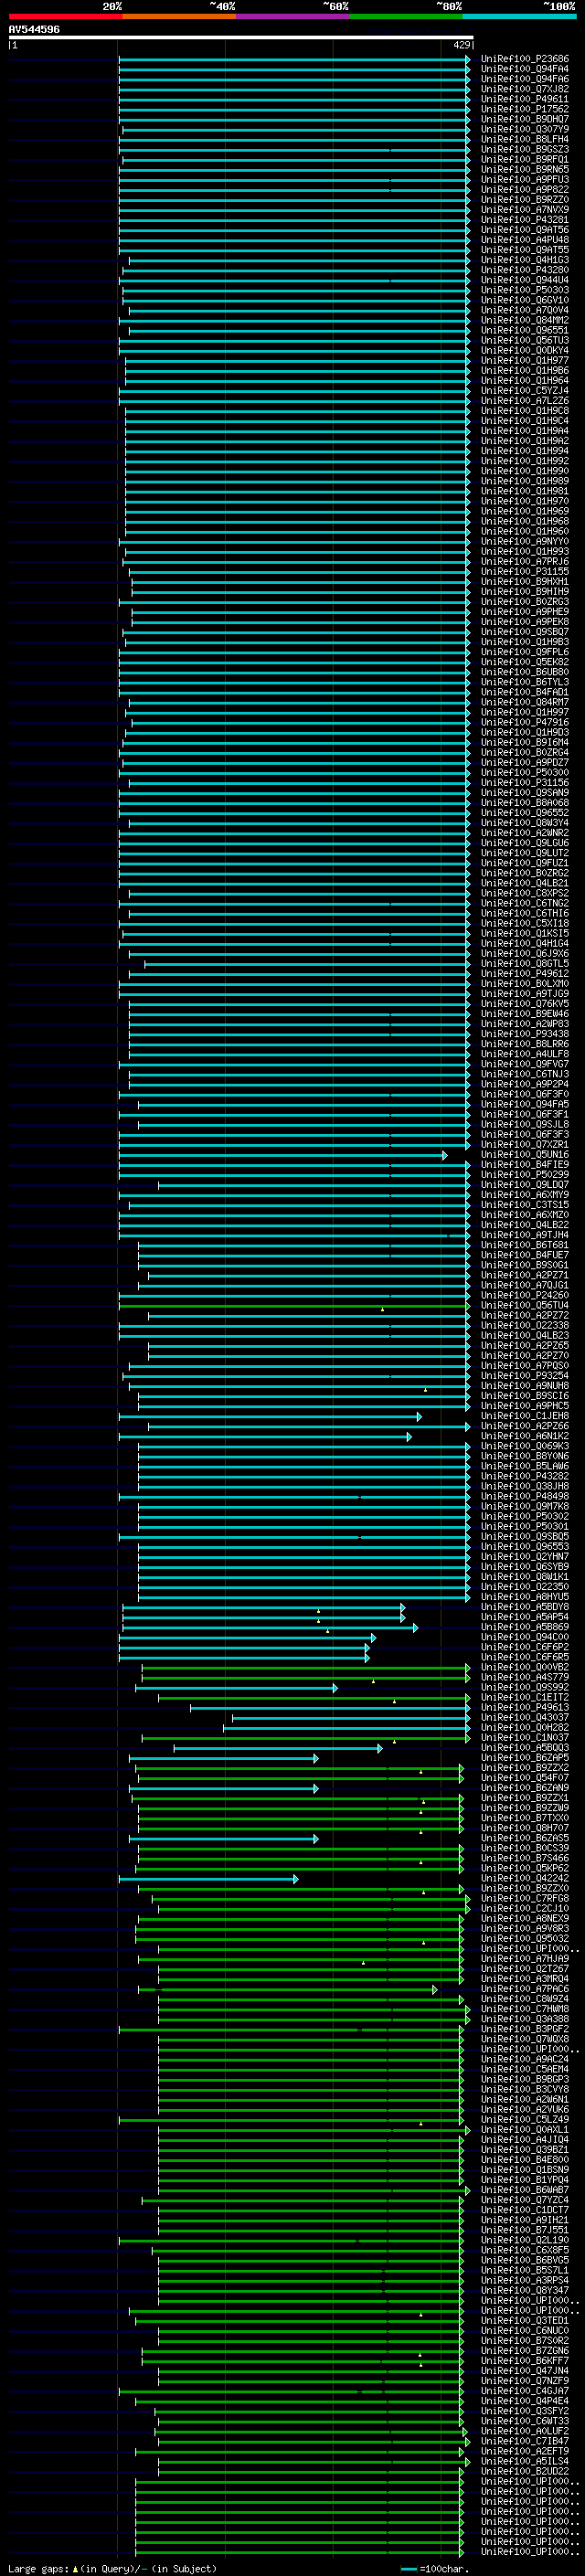Click hit label UniRef100_Q42242
Image resolution: width=585 pixels, height=2576 pixels.
(x=525, y=1879)
